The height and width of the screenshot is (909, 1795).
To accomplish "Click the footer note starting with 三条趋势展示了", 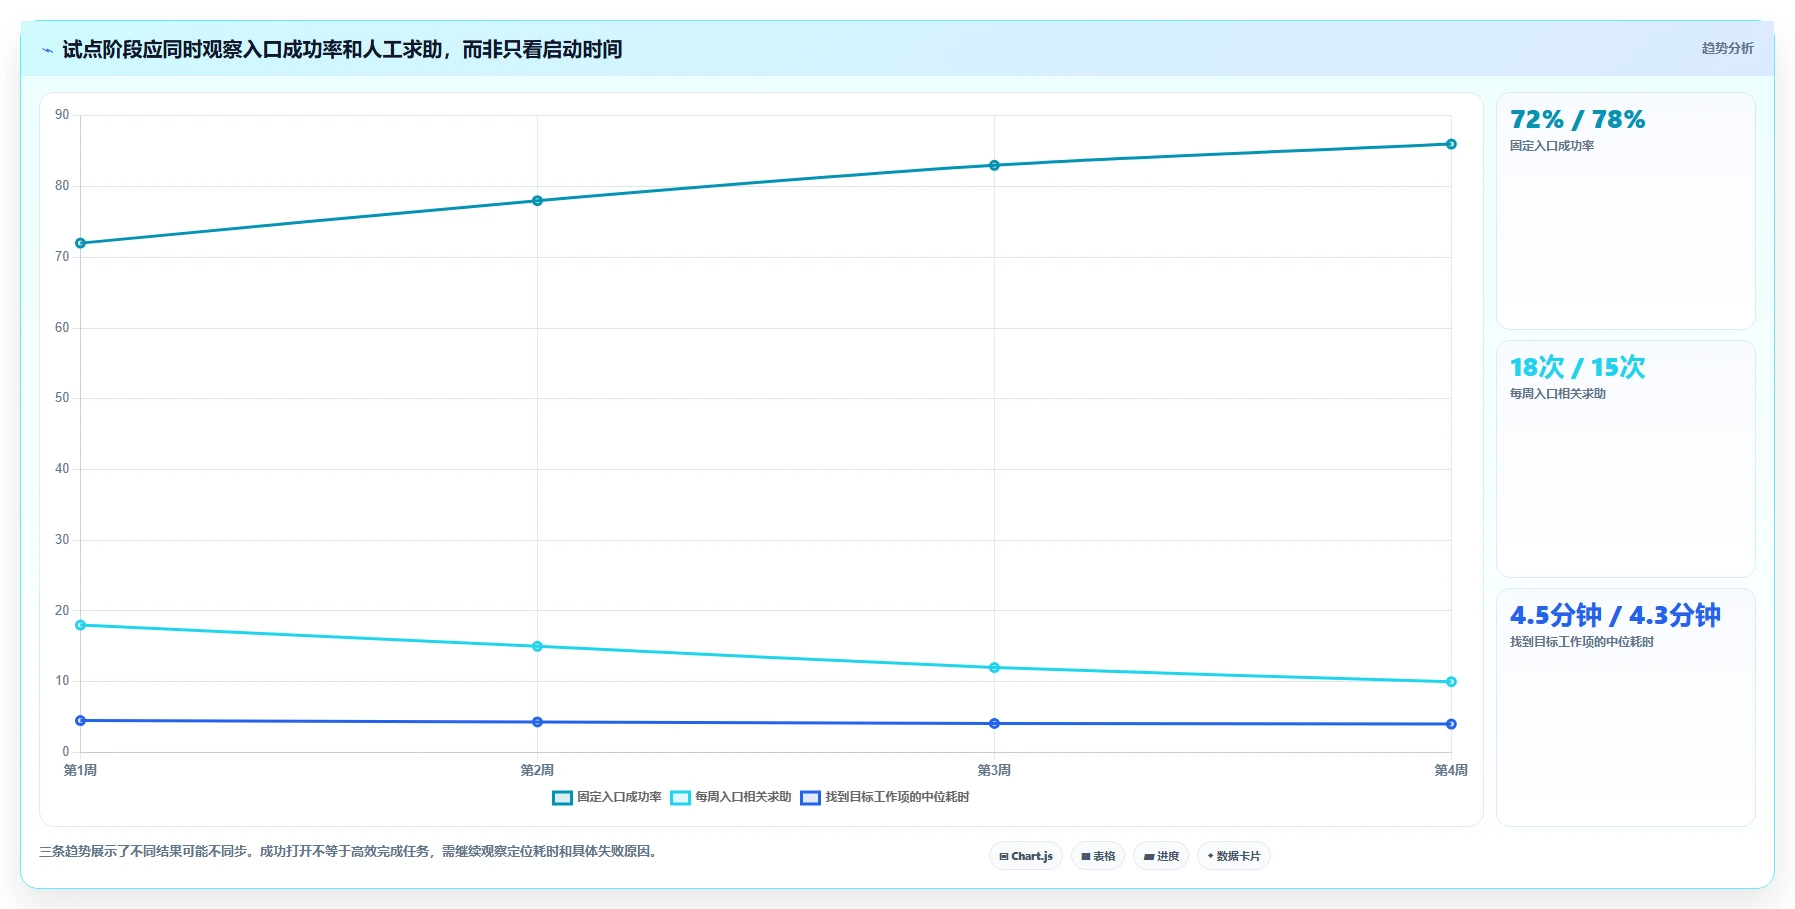I will [350, 852].
